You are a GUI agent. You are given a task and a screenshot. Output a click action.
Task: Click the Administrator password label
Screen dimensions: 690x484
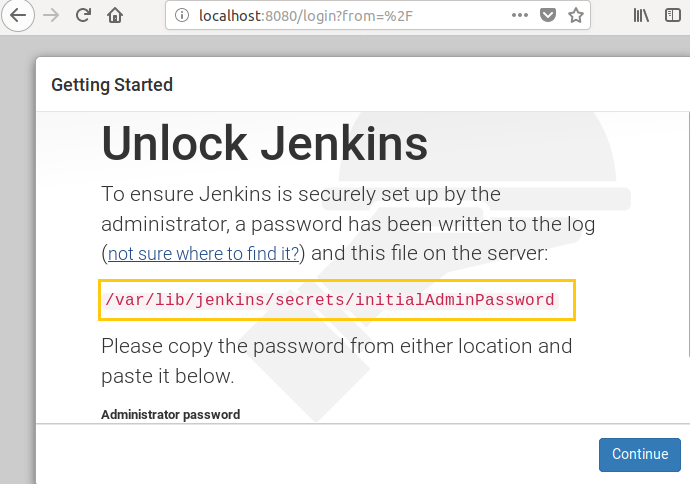[170, 414]
